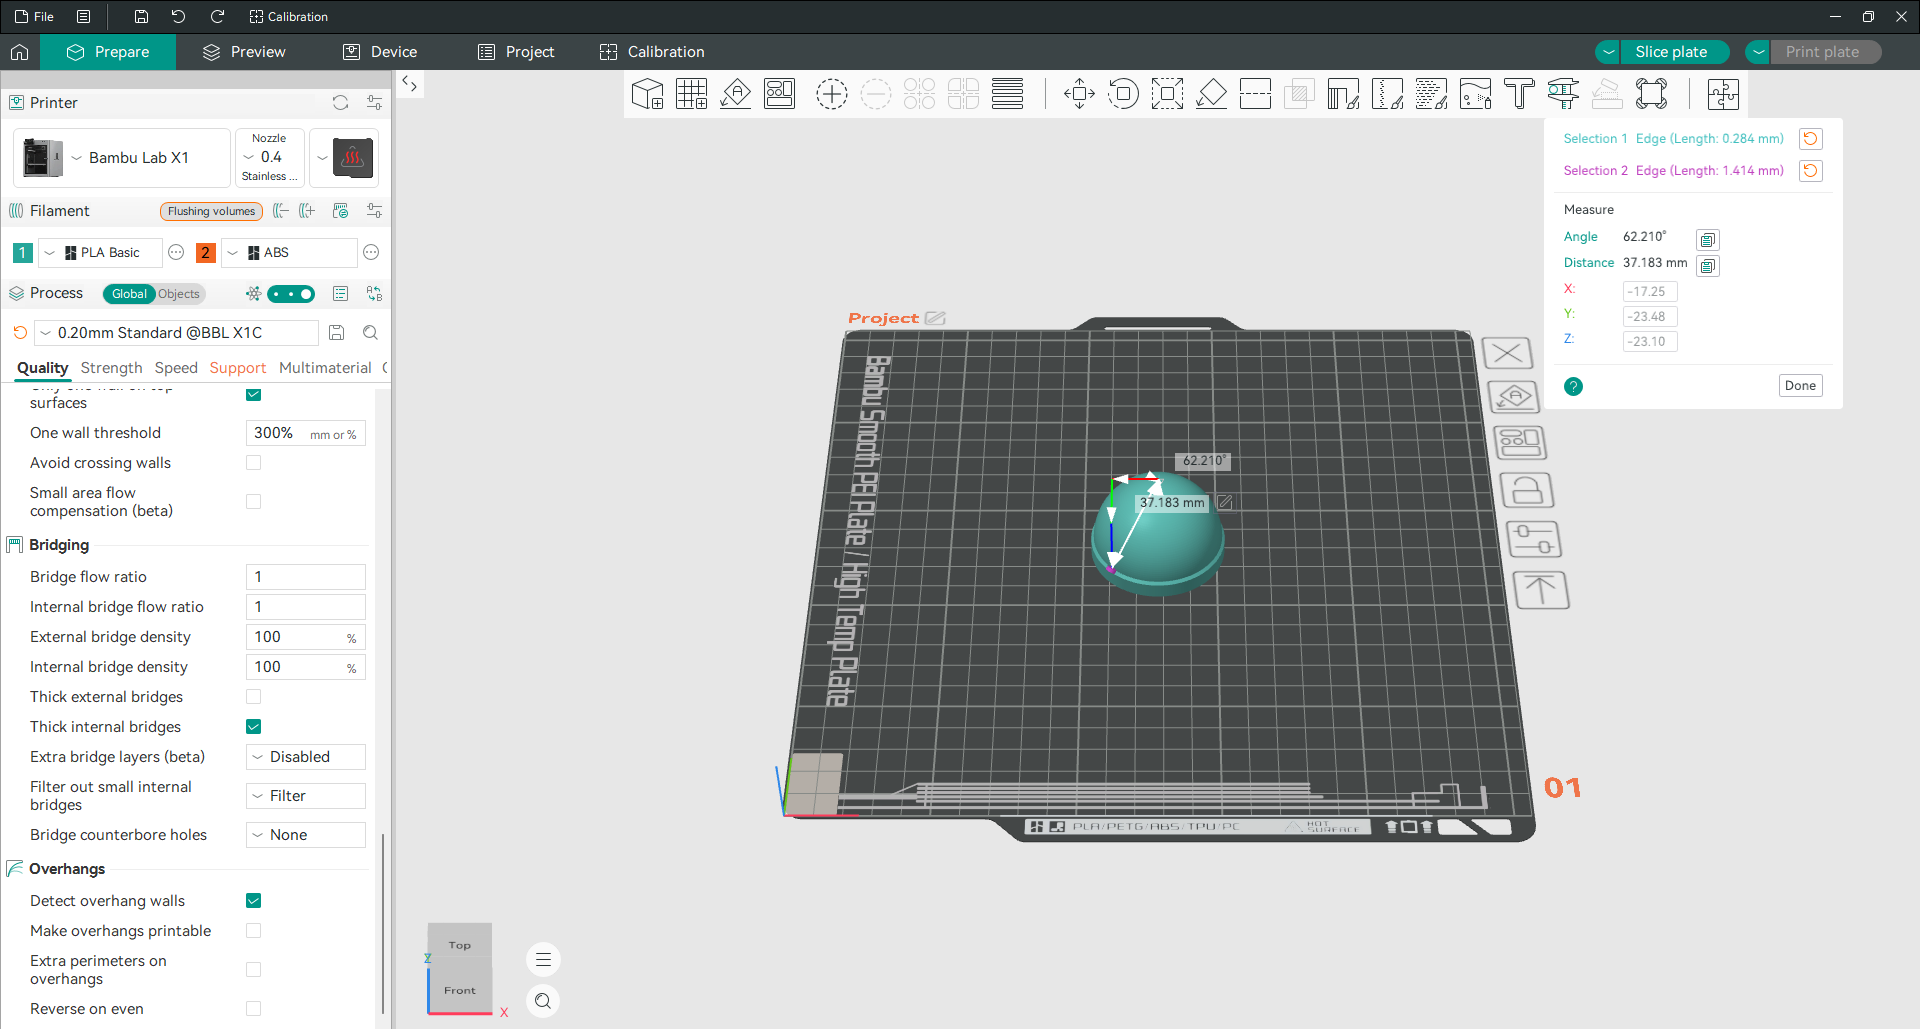Open the PLA Basic filament dropdown
This screenshot has width=1920, height=1029.
point(98,253)
